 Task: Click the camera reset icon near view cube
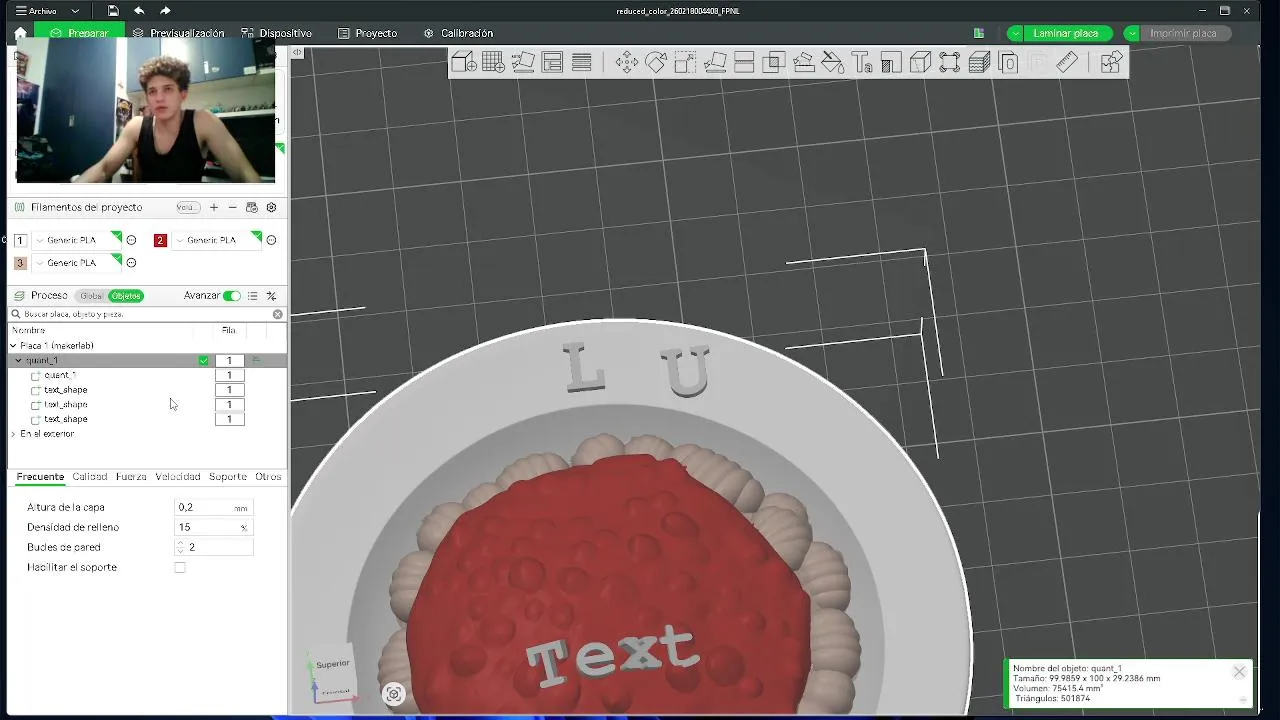[x=393, y=694]
